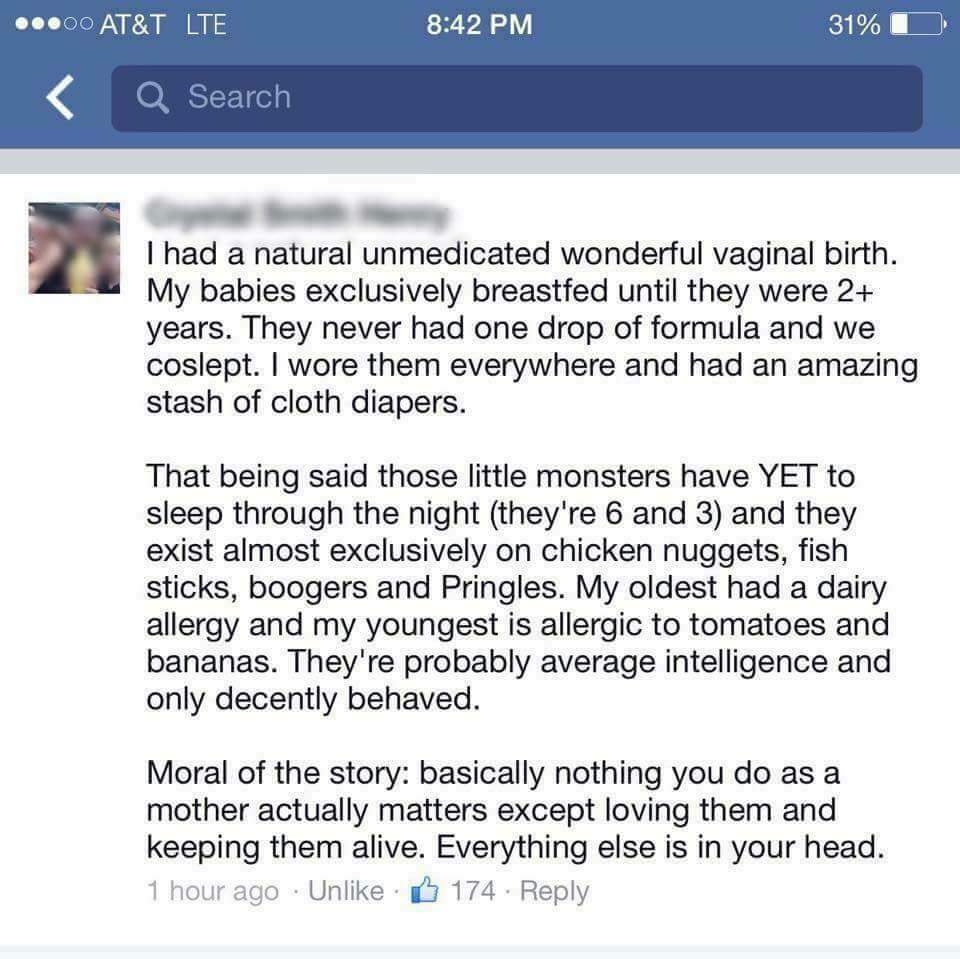This screenshot has width=960, height=959.
Task: Tap the 31% battery percentage
Action: [x=854, y=24]
